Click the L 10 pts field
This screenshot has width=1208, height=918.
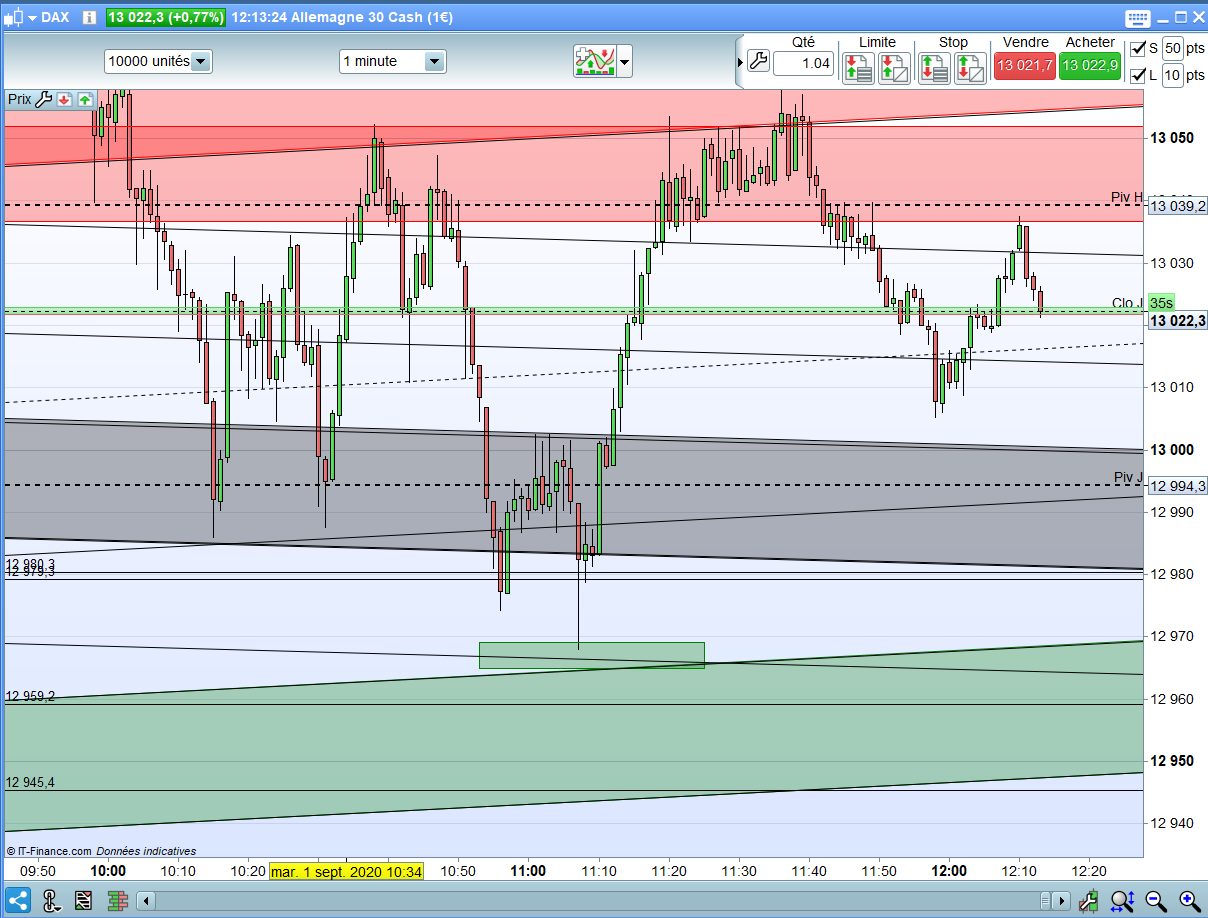pos(1173,75)
